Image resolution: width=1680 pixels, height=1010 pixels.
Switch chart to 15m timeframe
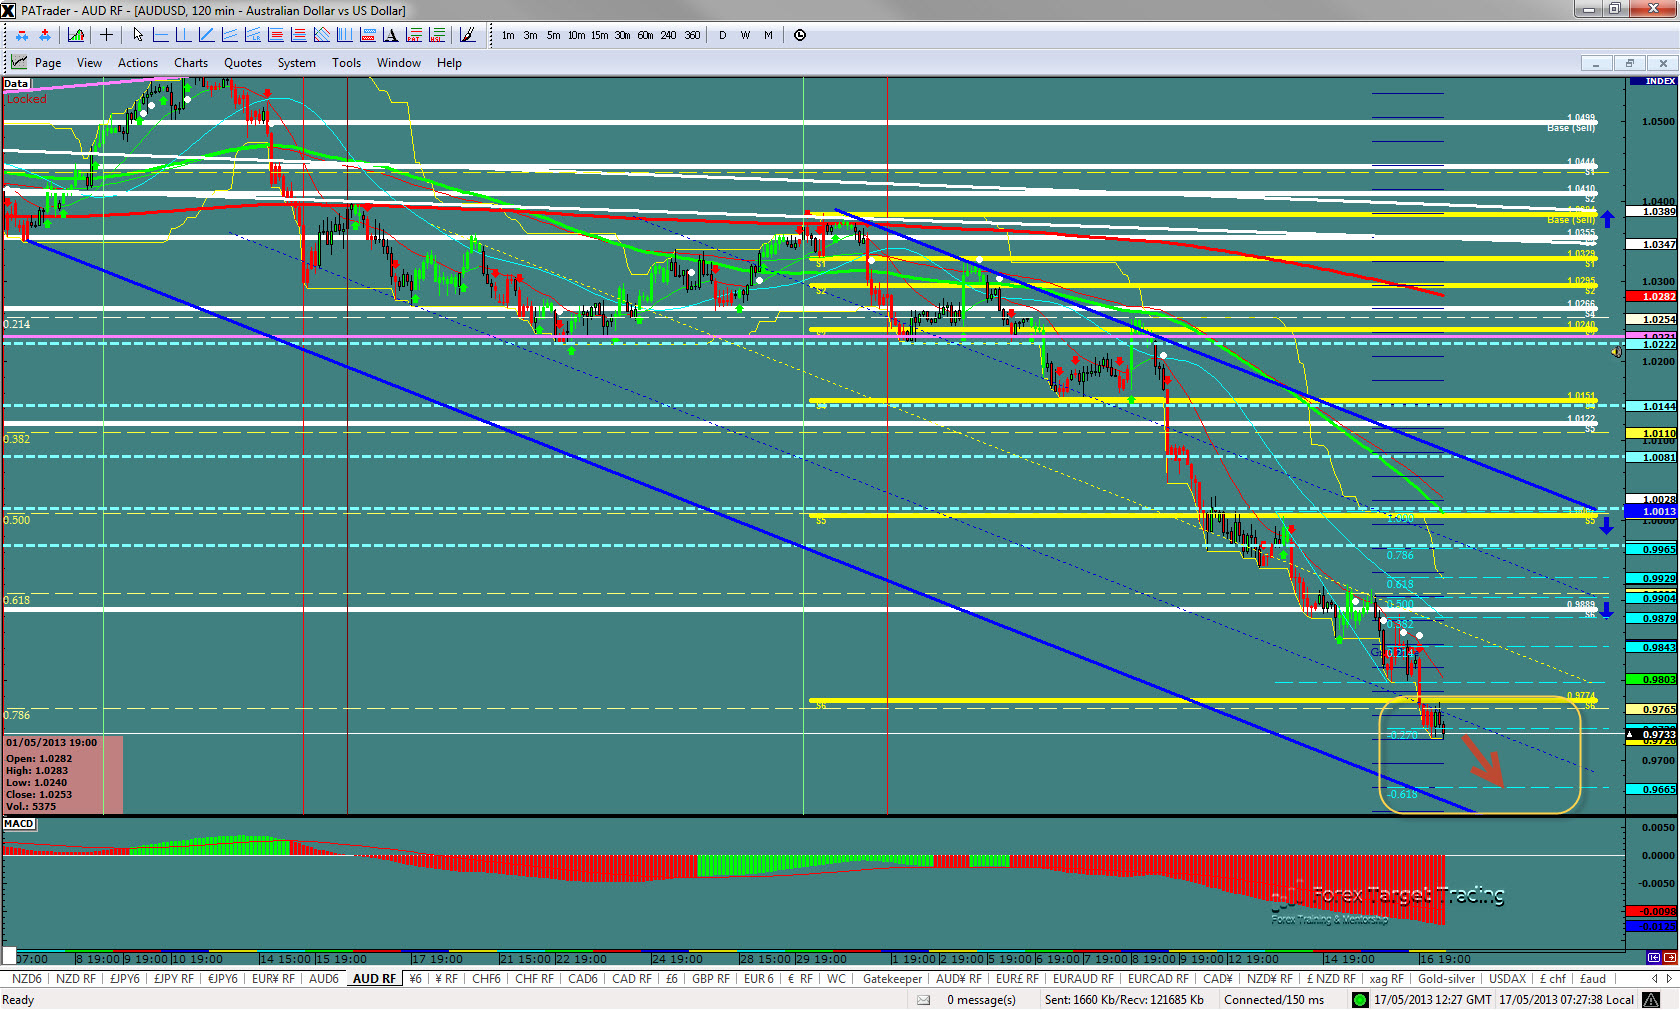[599, 35]
